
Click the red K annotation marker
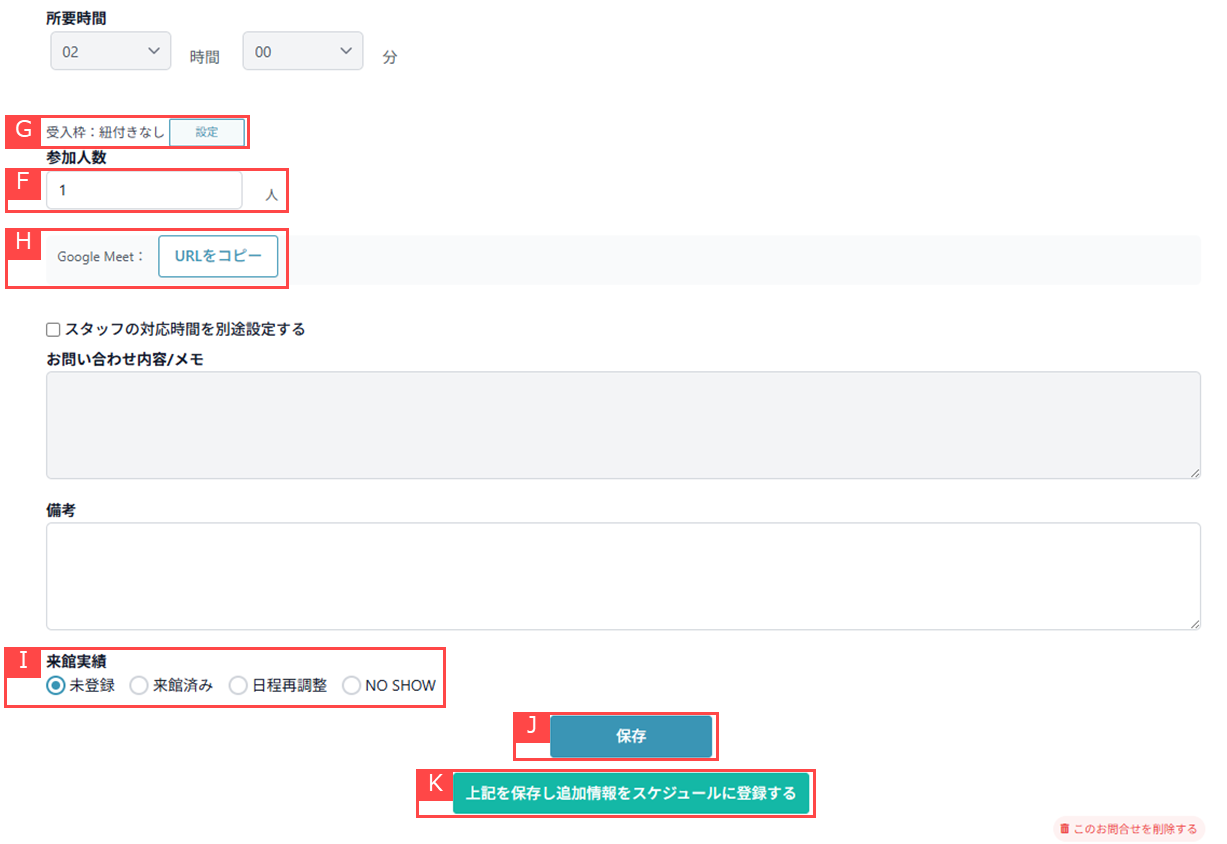pyautogui.click(x=435, y=784)
